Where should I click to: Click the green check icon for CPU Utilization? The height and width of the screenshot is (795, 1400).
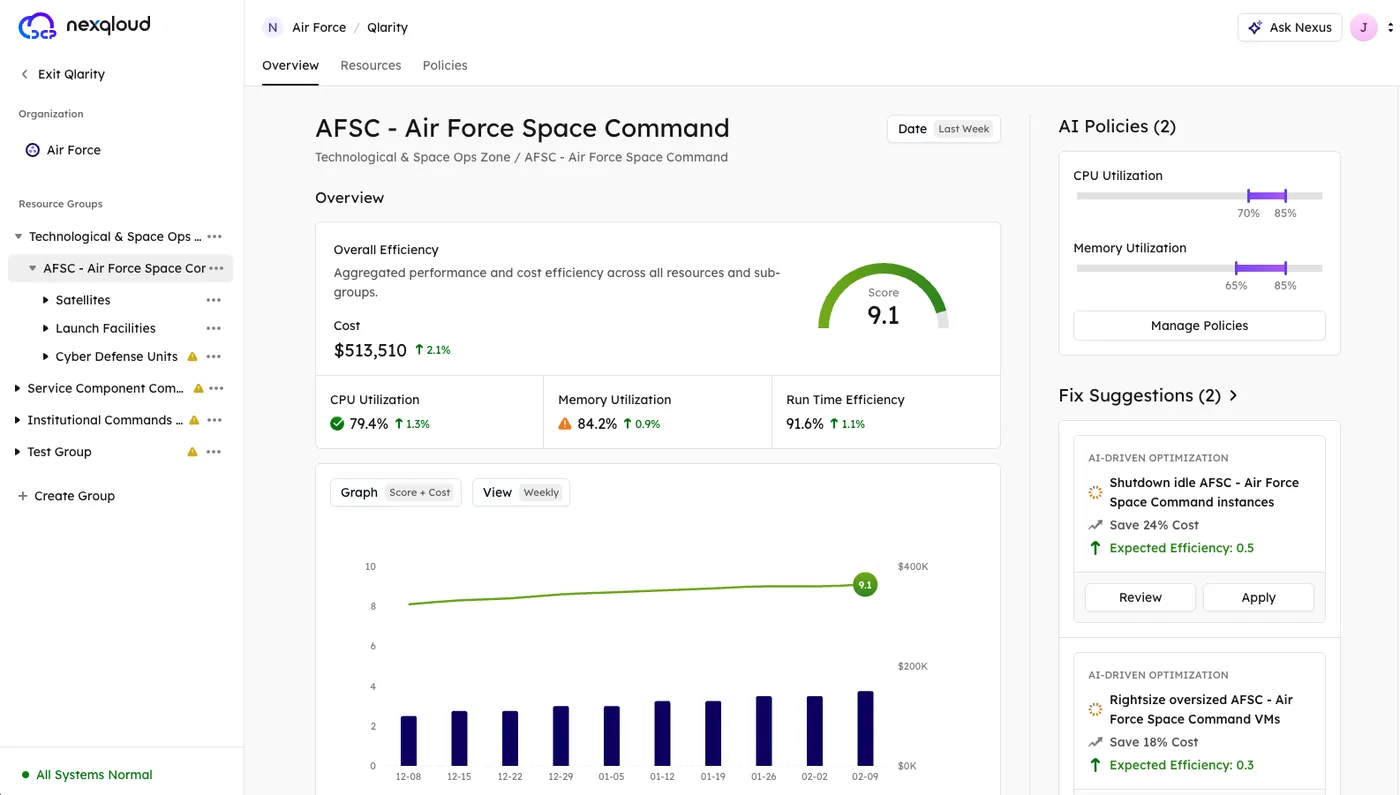coord(337,424)
